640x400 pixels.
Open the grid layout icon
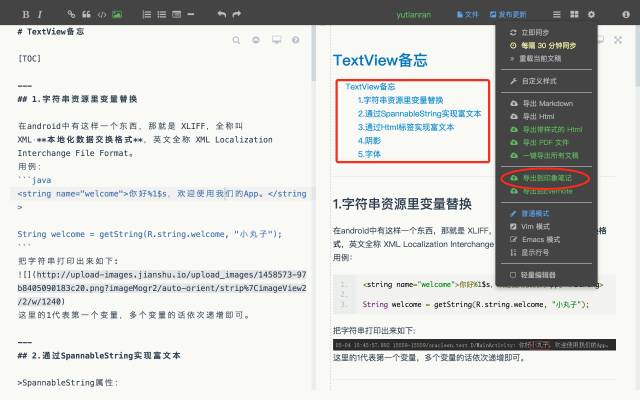tap(574, 15)
